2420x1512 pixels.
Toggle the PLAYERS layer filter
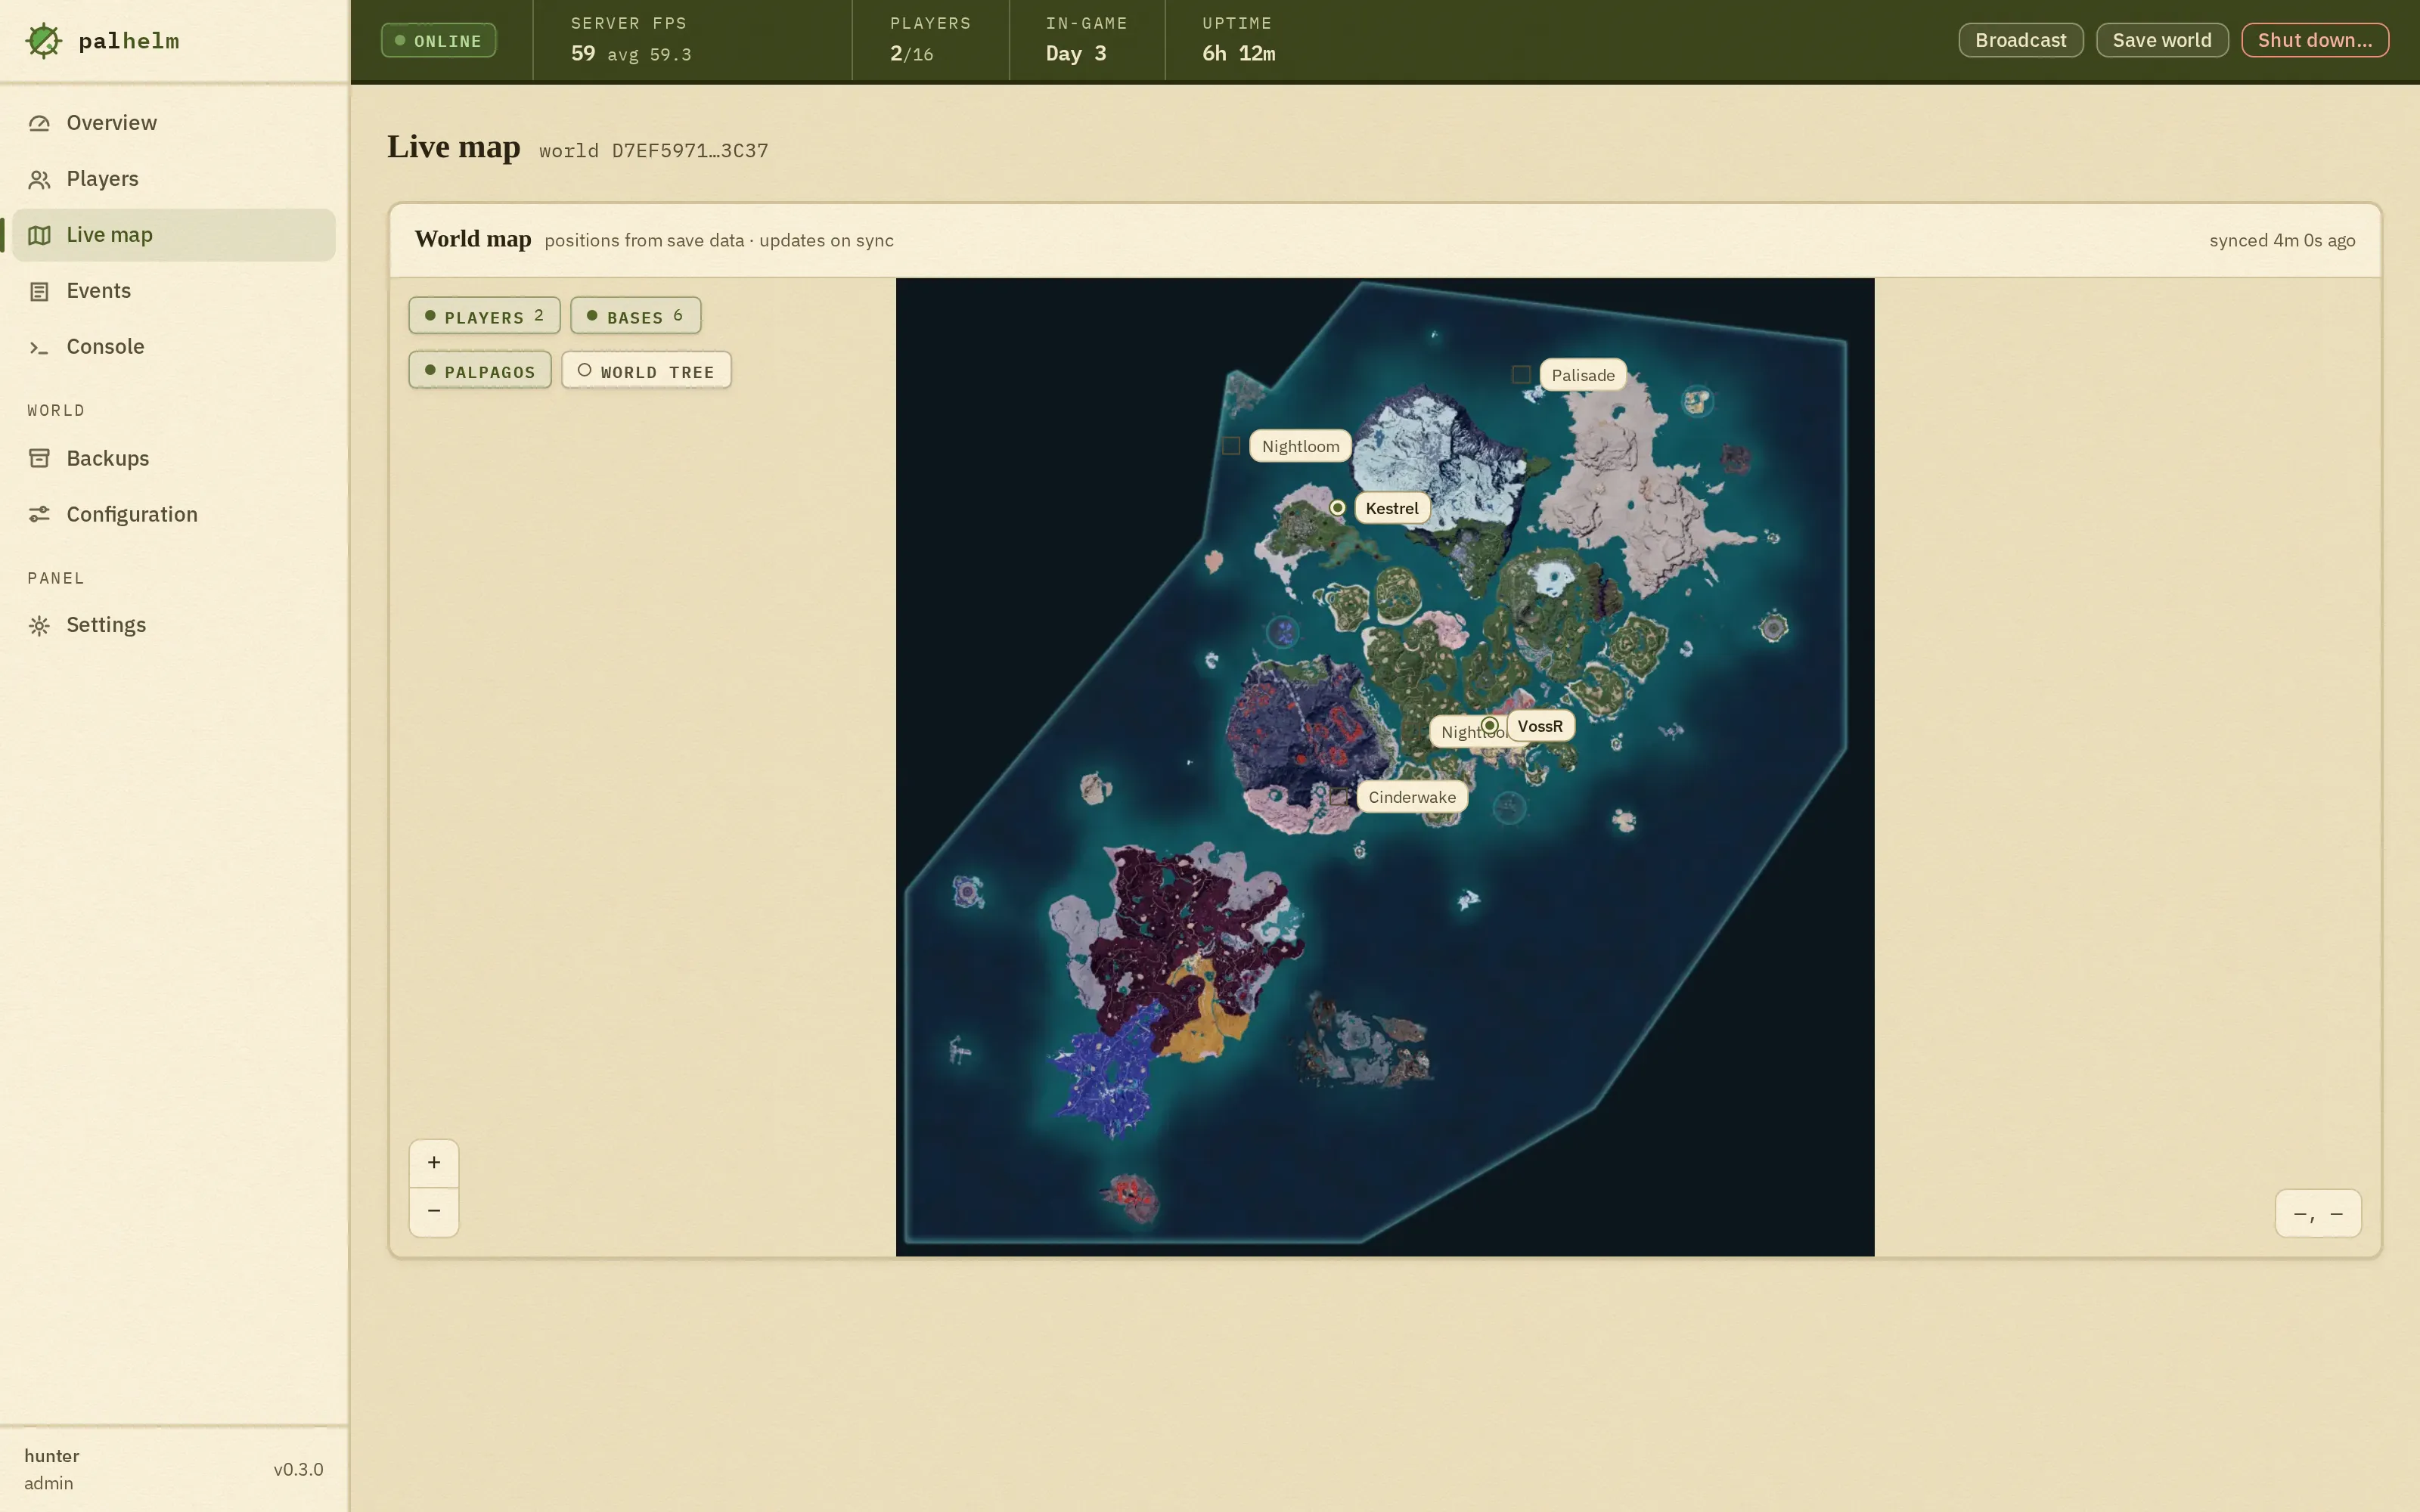click(484, 316)
